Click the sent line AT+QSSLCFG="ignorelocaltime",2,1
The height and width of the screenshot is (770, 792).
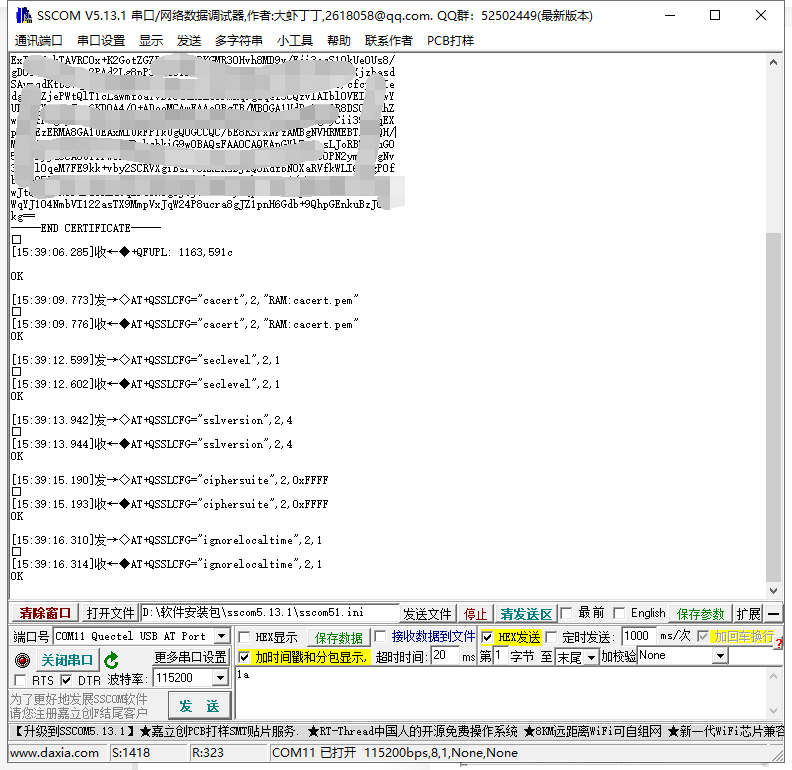click(167, 540)
